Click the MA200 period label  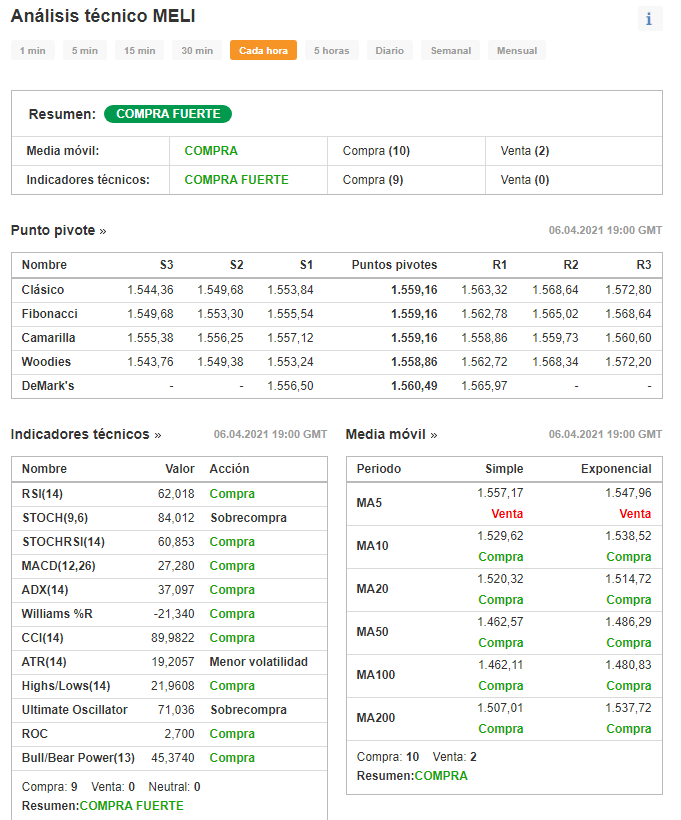click(x=376, y=718)
